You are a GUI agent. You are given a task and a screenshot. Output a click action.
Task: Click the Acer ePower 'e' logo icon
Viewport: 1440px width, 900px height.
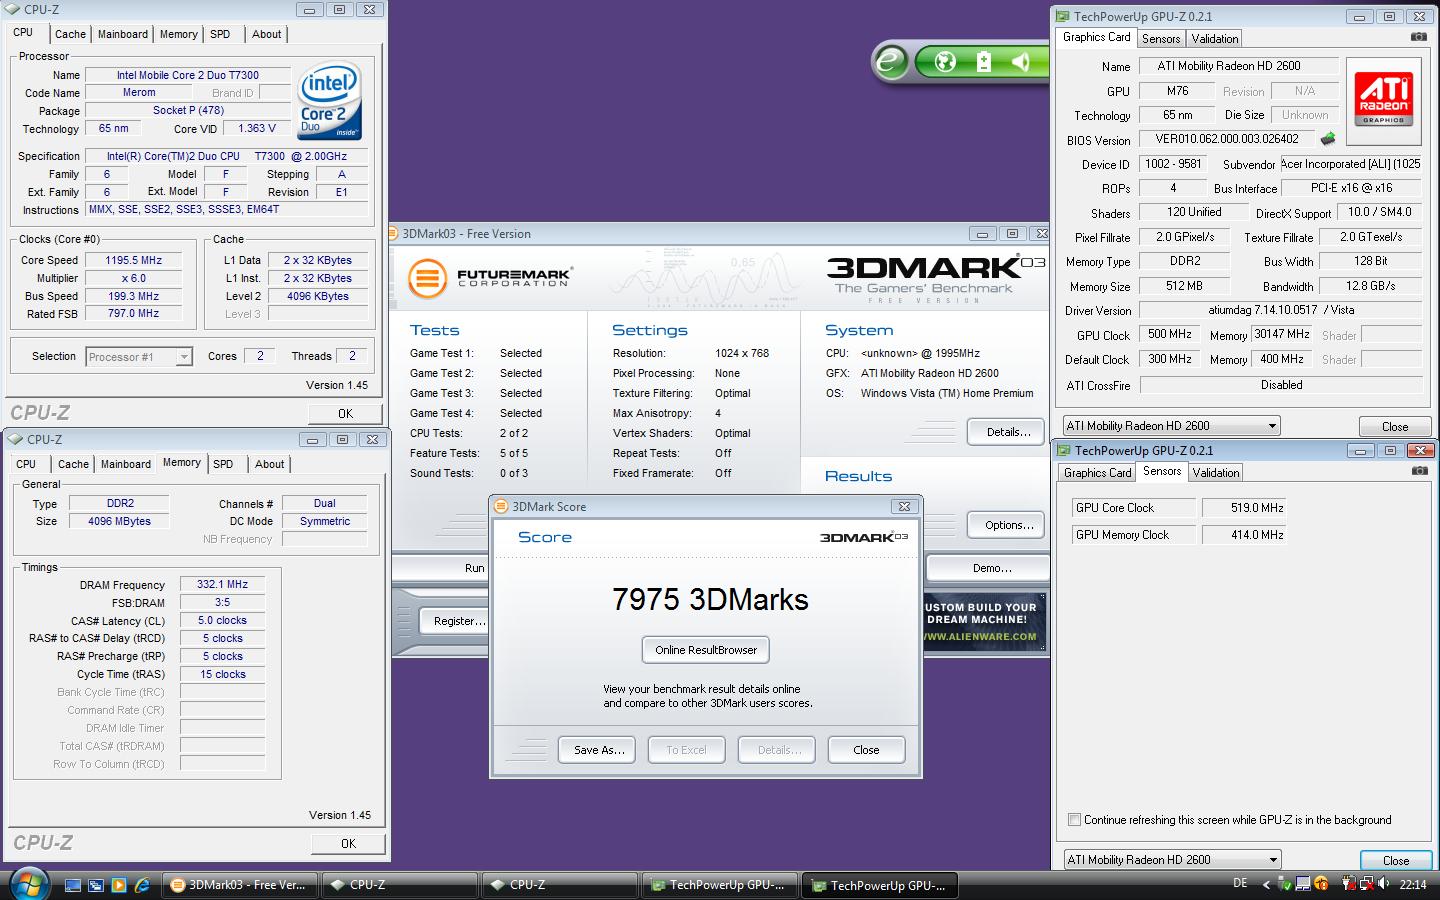(889, 62)
